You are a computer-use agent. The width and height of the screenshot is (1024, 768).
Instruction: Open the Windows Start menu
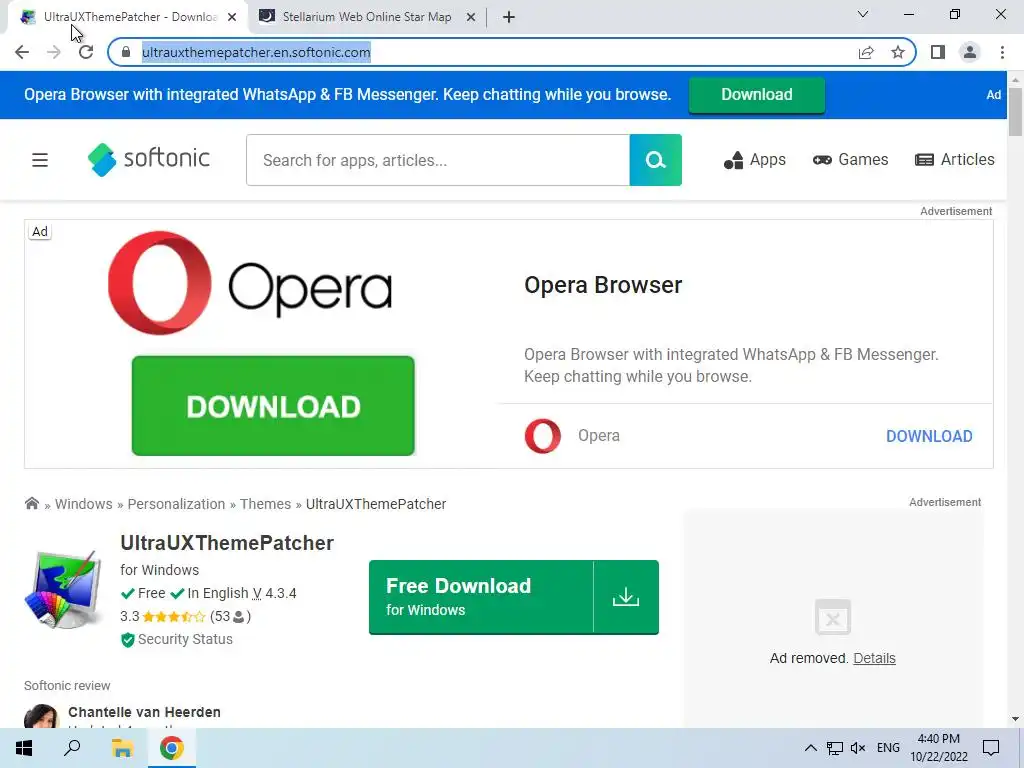coord(24,748)
